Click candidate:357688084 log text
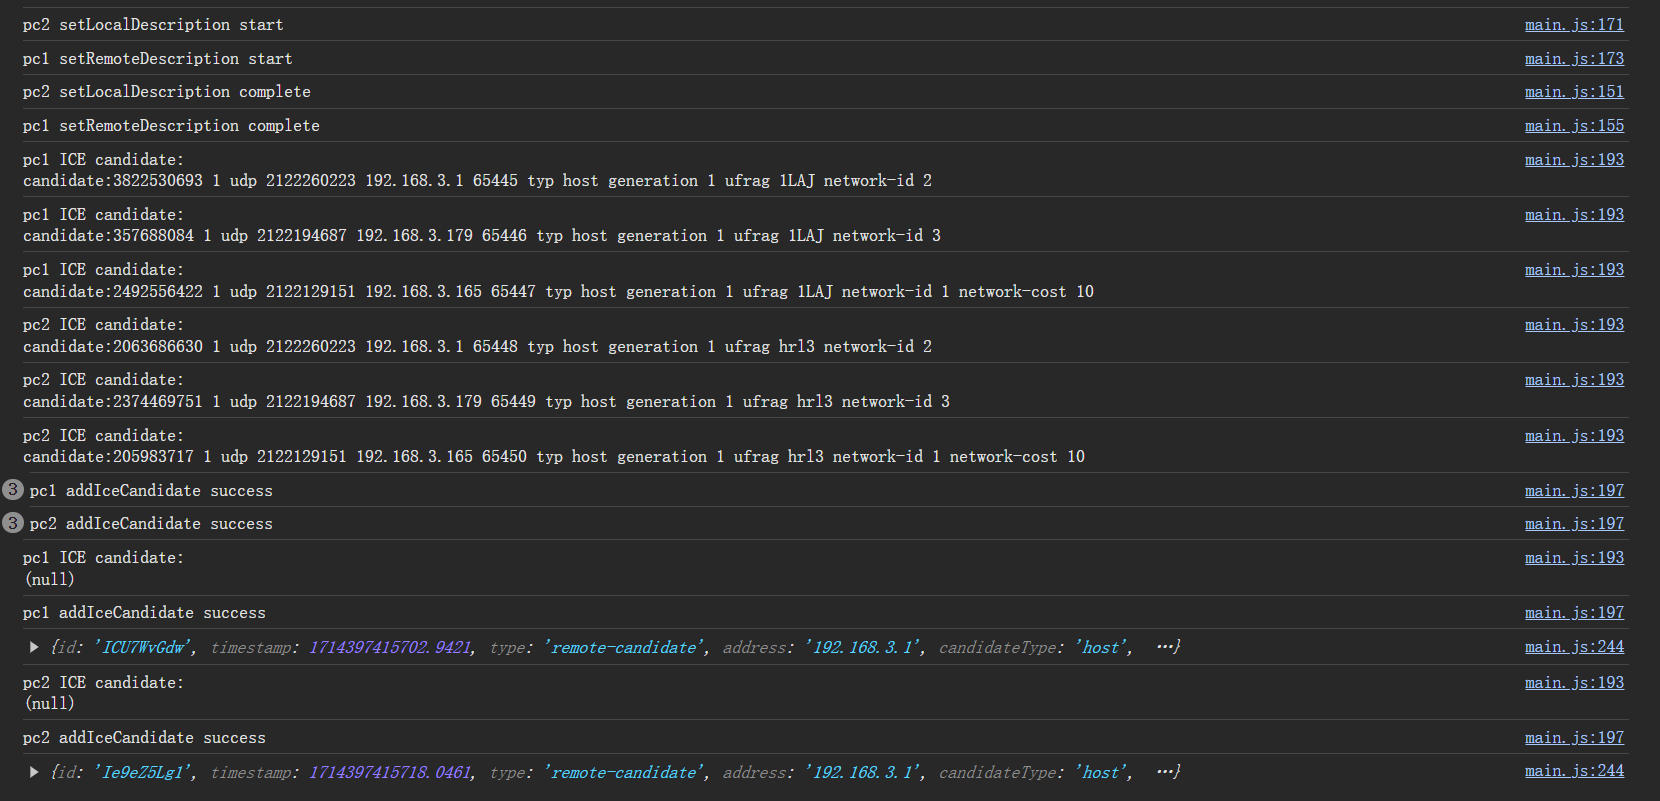 (x=482, y=235)
